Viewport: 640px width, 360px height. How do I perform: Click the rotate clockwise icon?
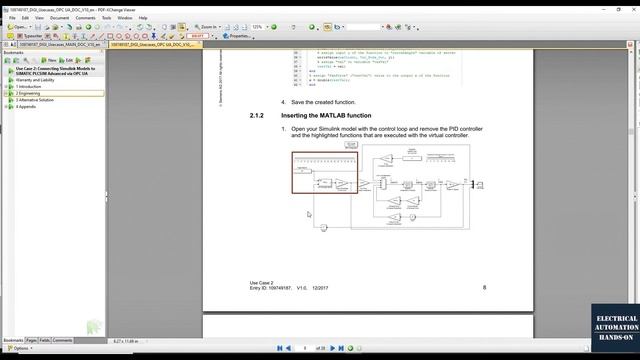click(x=149, y=27)
